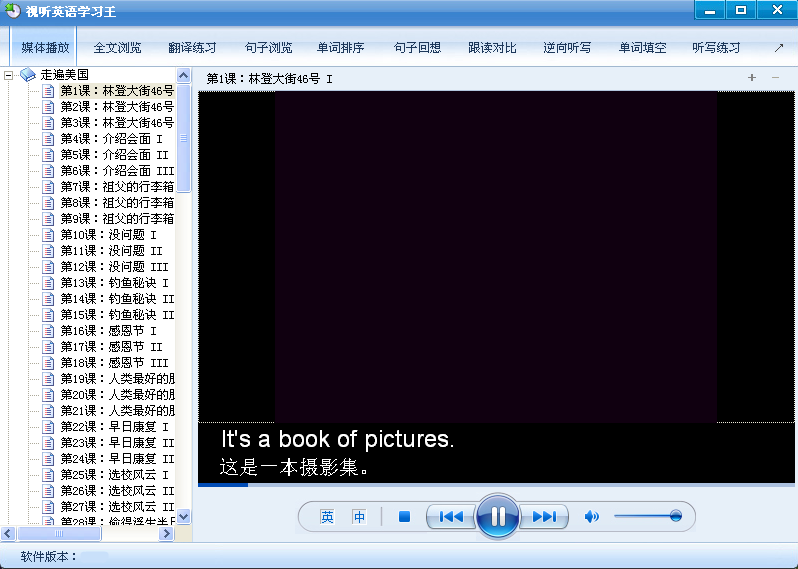The width and height of the screenshot is (798, 569).
Task: Switch to the 媒体播放 tab
Action: [45, 48]
